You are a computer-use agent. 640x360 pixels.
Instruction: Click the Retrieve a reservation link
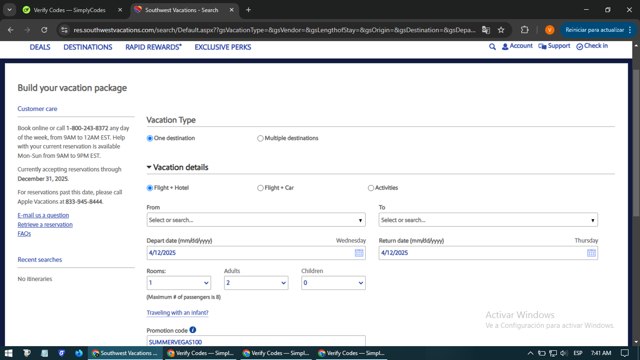45,224
